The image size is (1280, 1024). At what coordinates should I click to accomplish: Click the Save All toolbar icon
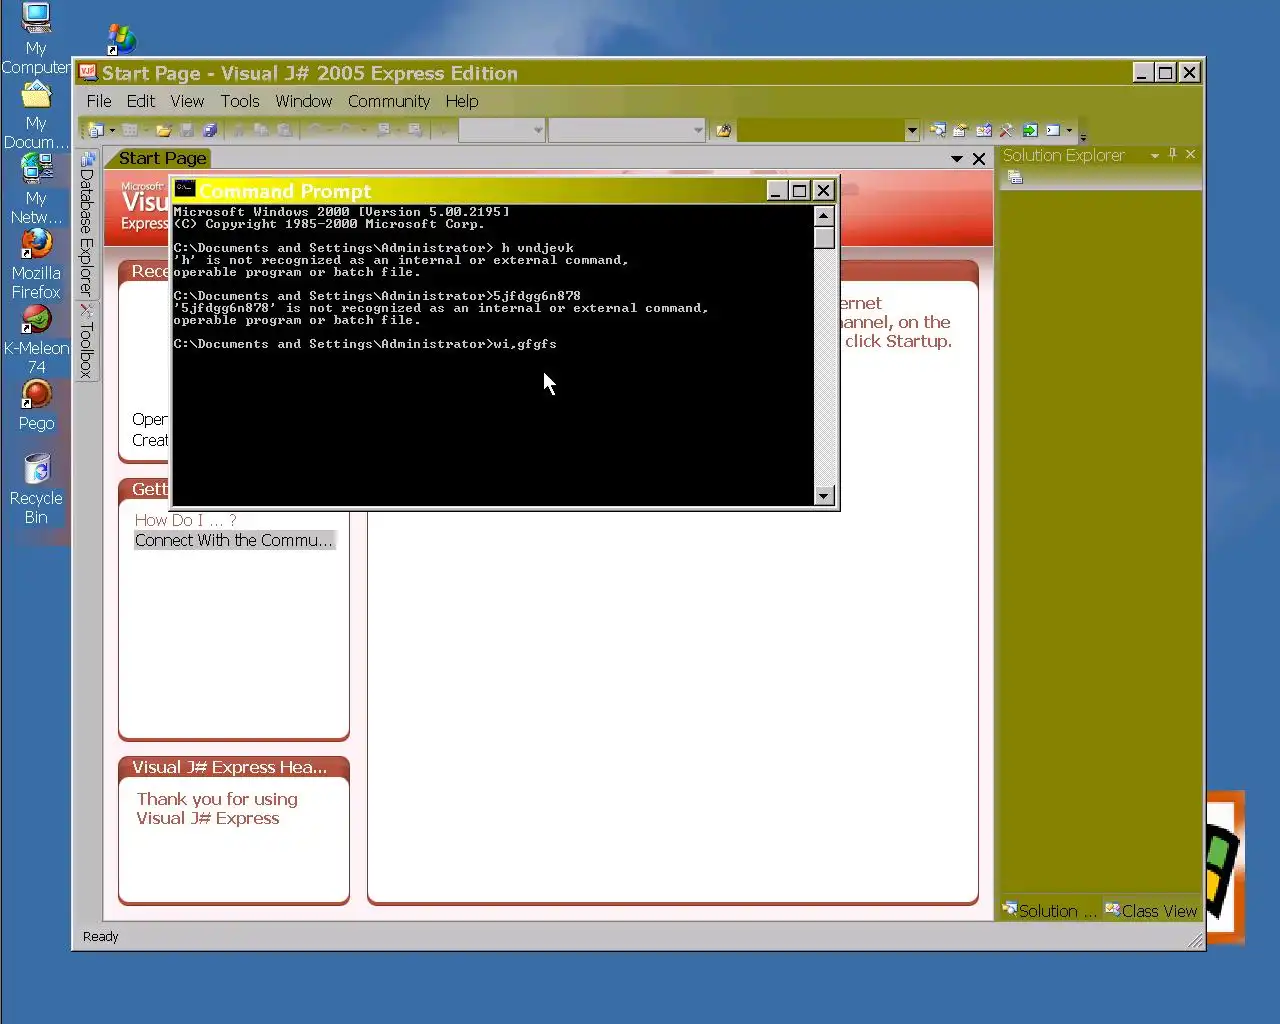[x=210, y=130]
